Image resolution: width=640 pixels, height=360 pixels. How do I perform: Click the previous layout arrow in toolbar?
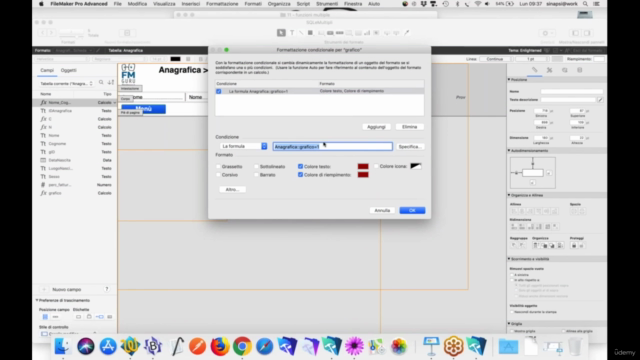click(42, 33)
